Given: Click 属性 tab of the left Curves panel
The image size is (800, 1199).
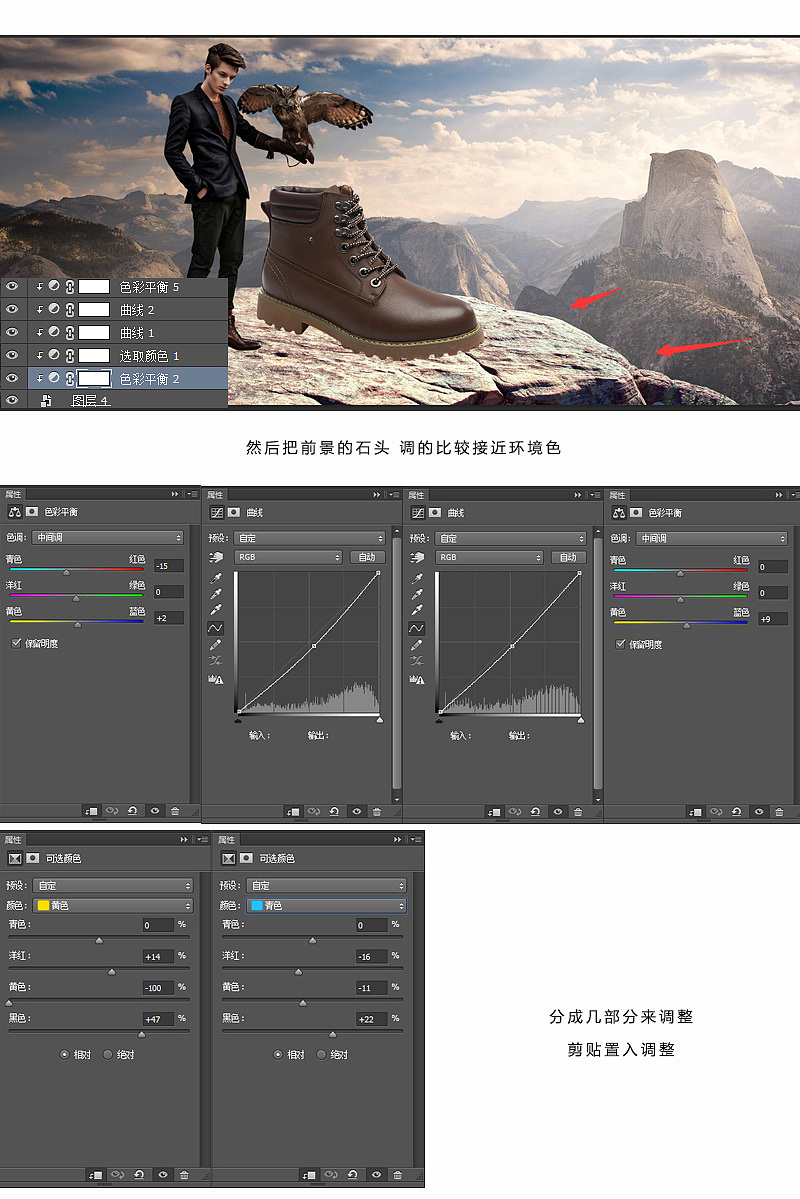Looking at the screenshot, I should [215, 495].
